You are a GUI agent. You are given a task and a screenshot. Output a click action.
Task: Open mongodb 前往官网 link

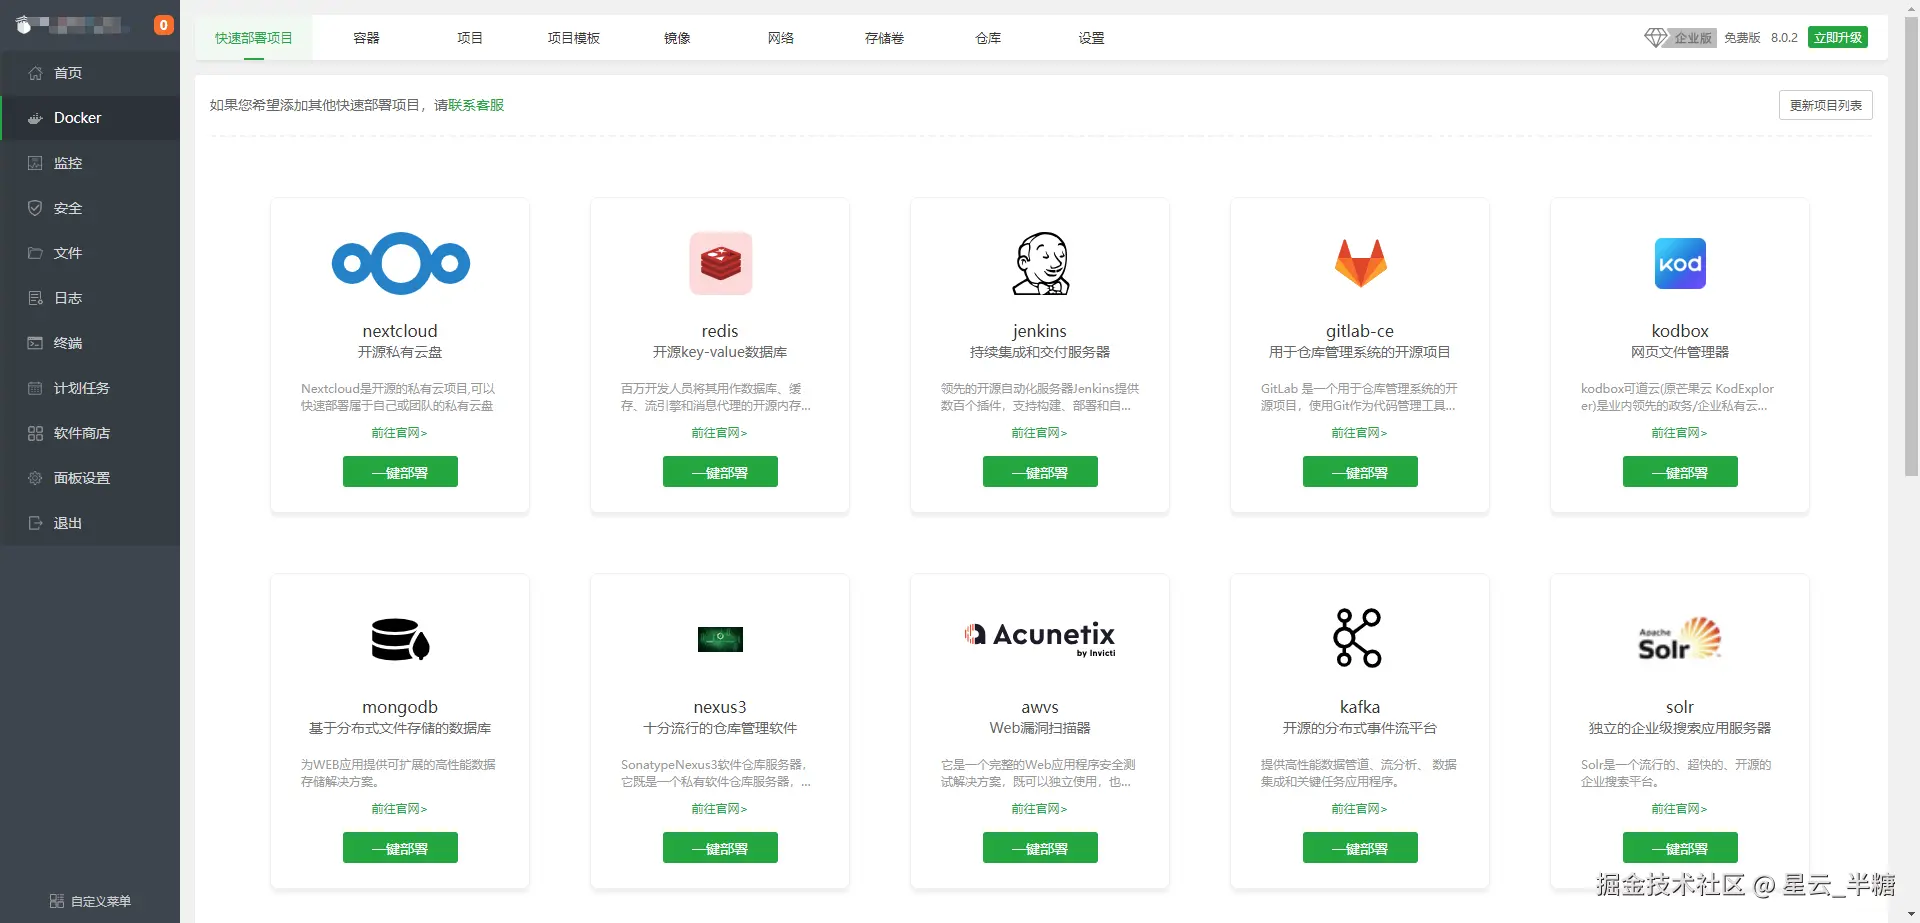point(399,809)
